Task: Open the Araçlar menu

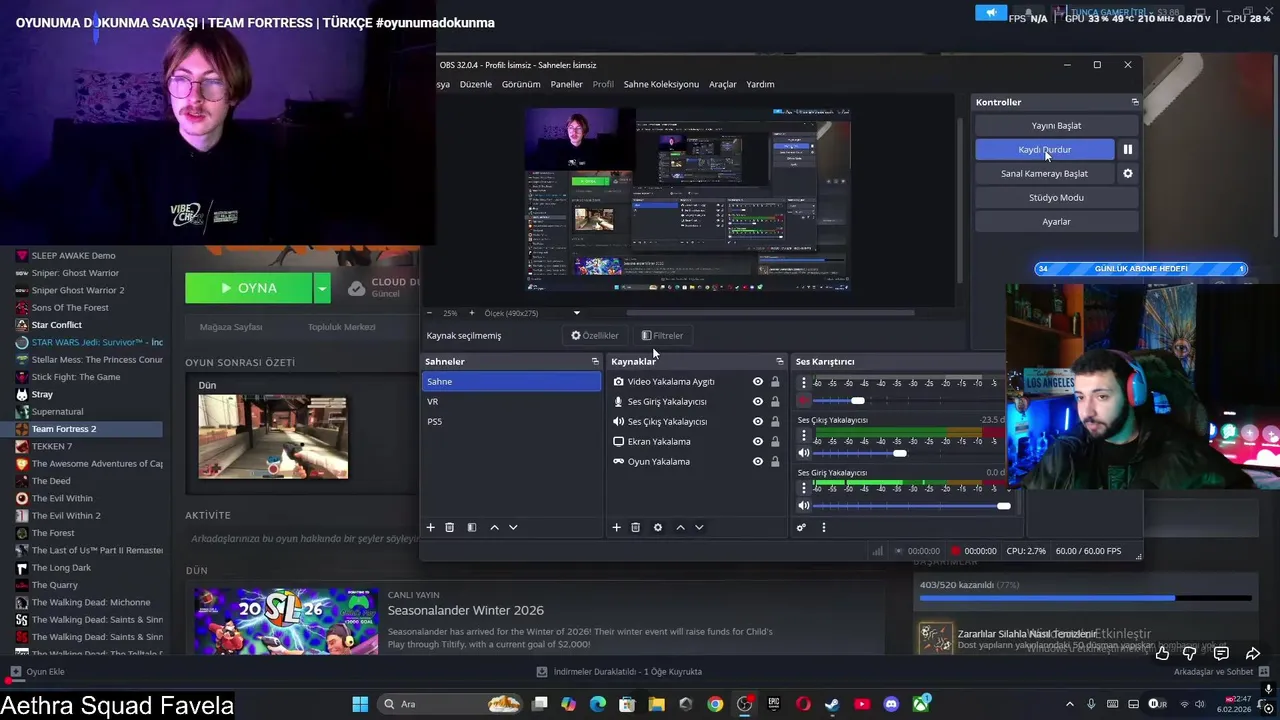Action: (723, 84)
